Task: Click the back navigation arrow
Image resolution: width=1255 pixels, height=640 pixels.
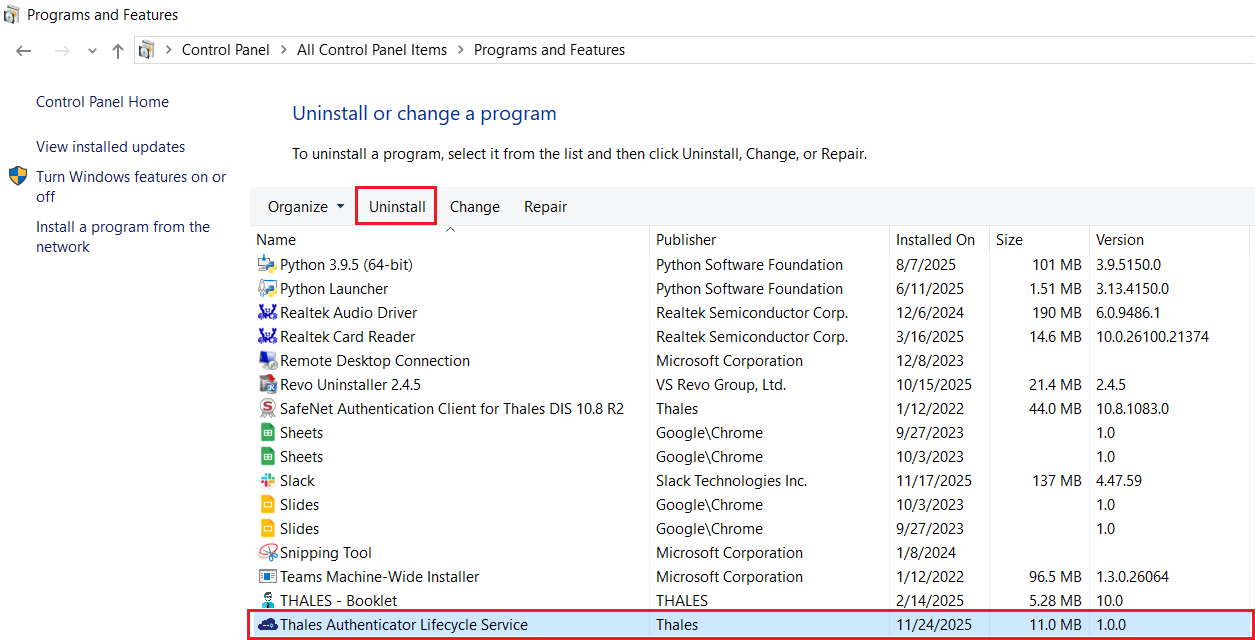Action: (23, 50)
